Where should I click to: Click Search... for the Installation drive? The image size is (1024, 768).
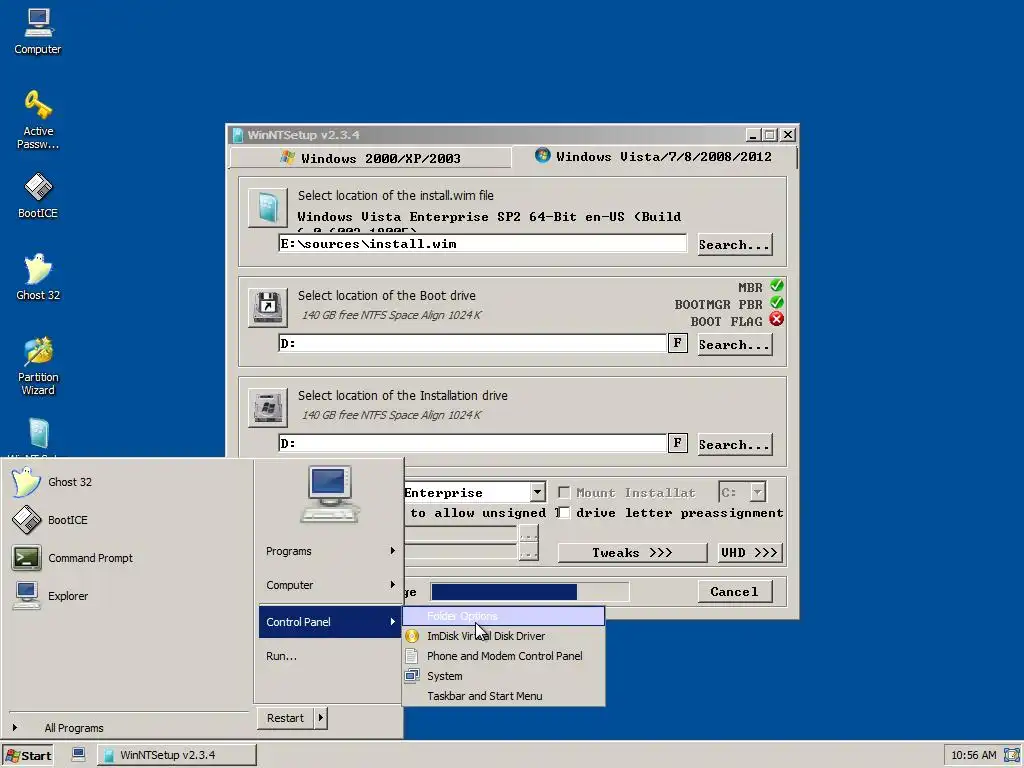(x=735, y=444)
